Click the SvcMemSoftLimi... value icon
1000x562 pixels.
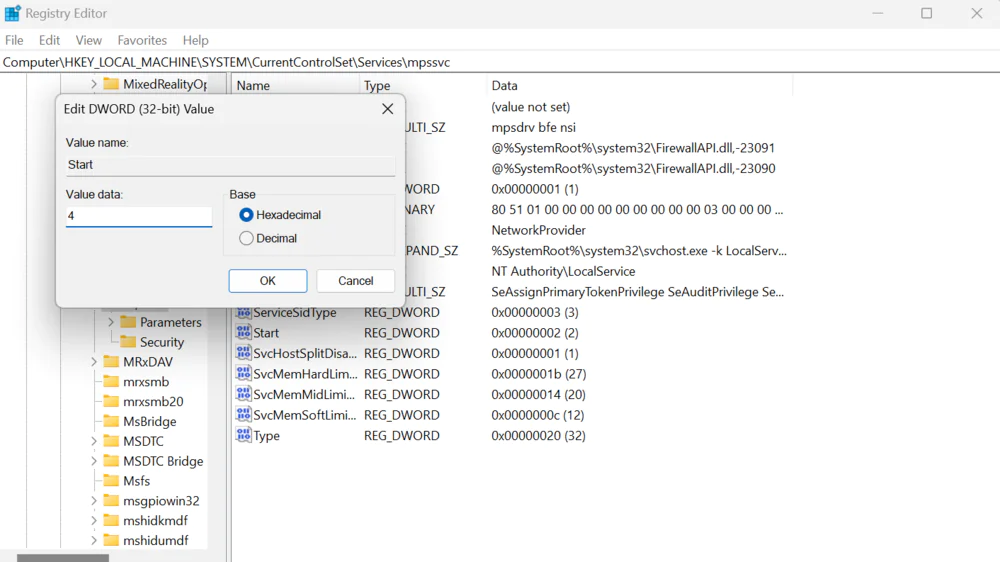243,415
